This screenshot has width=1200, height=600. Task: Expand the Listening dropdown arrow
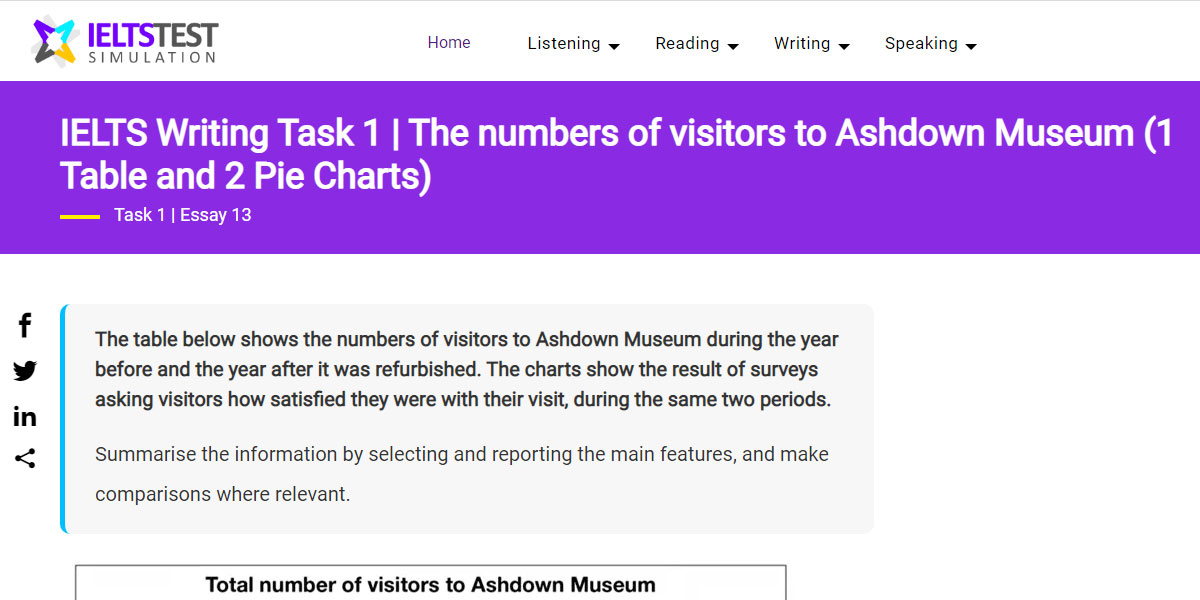[614, 45]
